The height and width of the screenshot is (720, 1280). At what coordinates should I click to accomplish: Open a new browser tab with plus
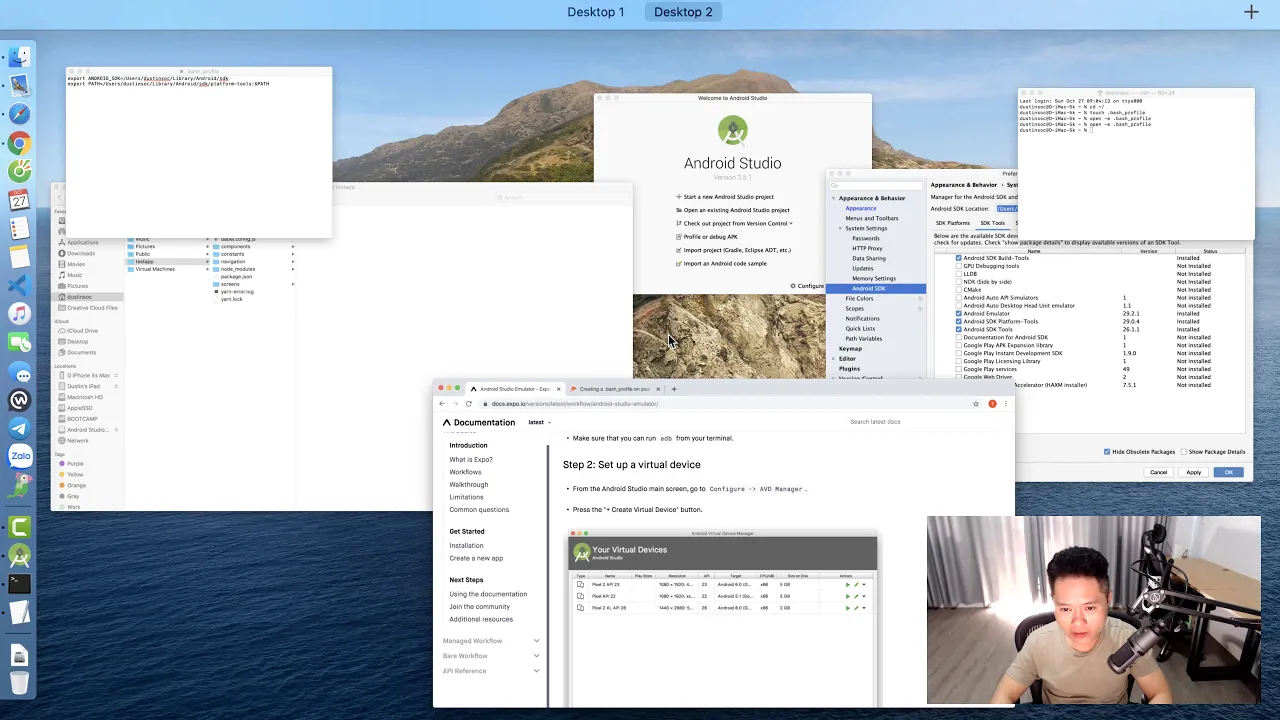pos(674,389)
